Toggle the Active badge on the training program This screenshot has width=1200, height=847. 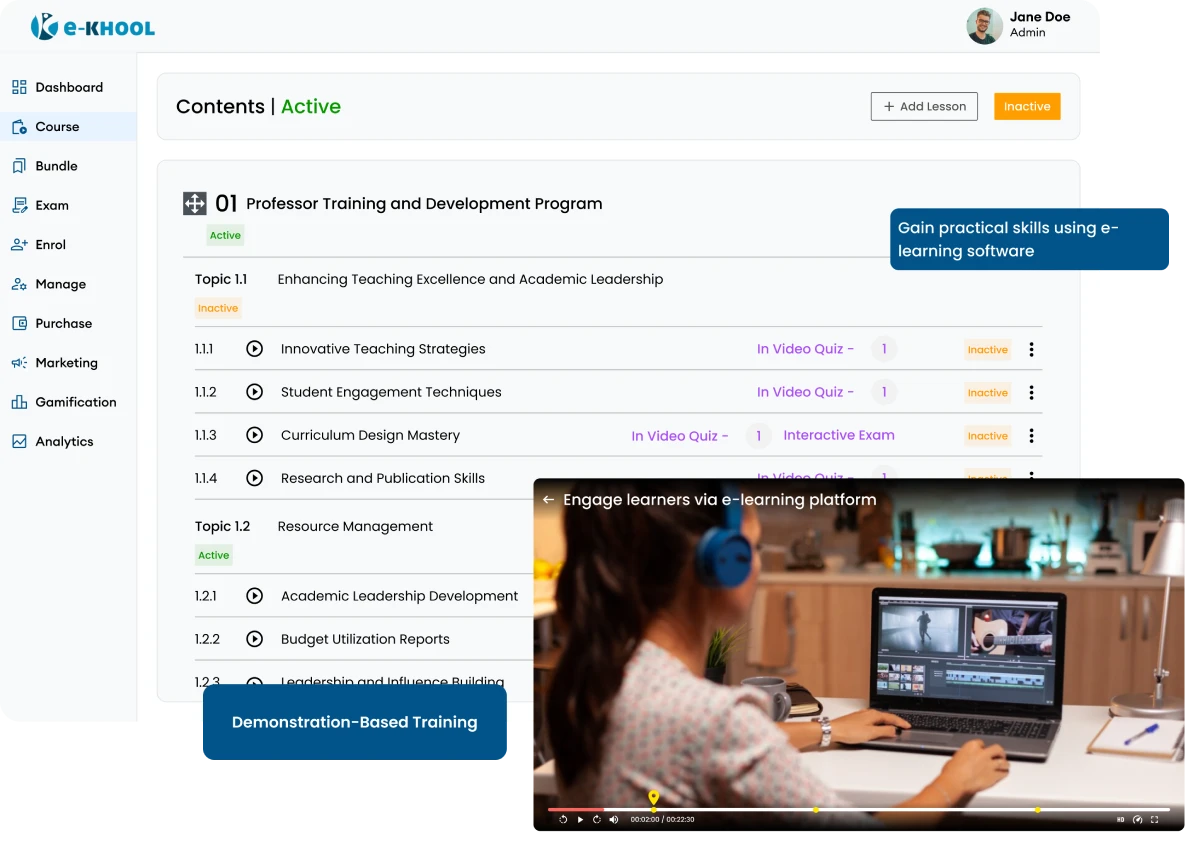pyautogui.click(x=225, y=234)
